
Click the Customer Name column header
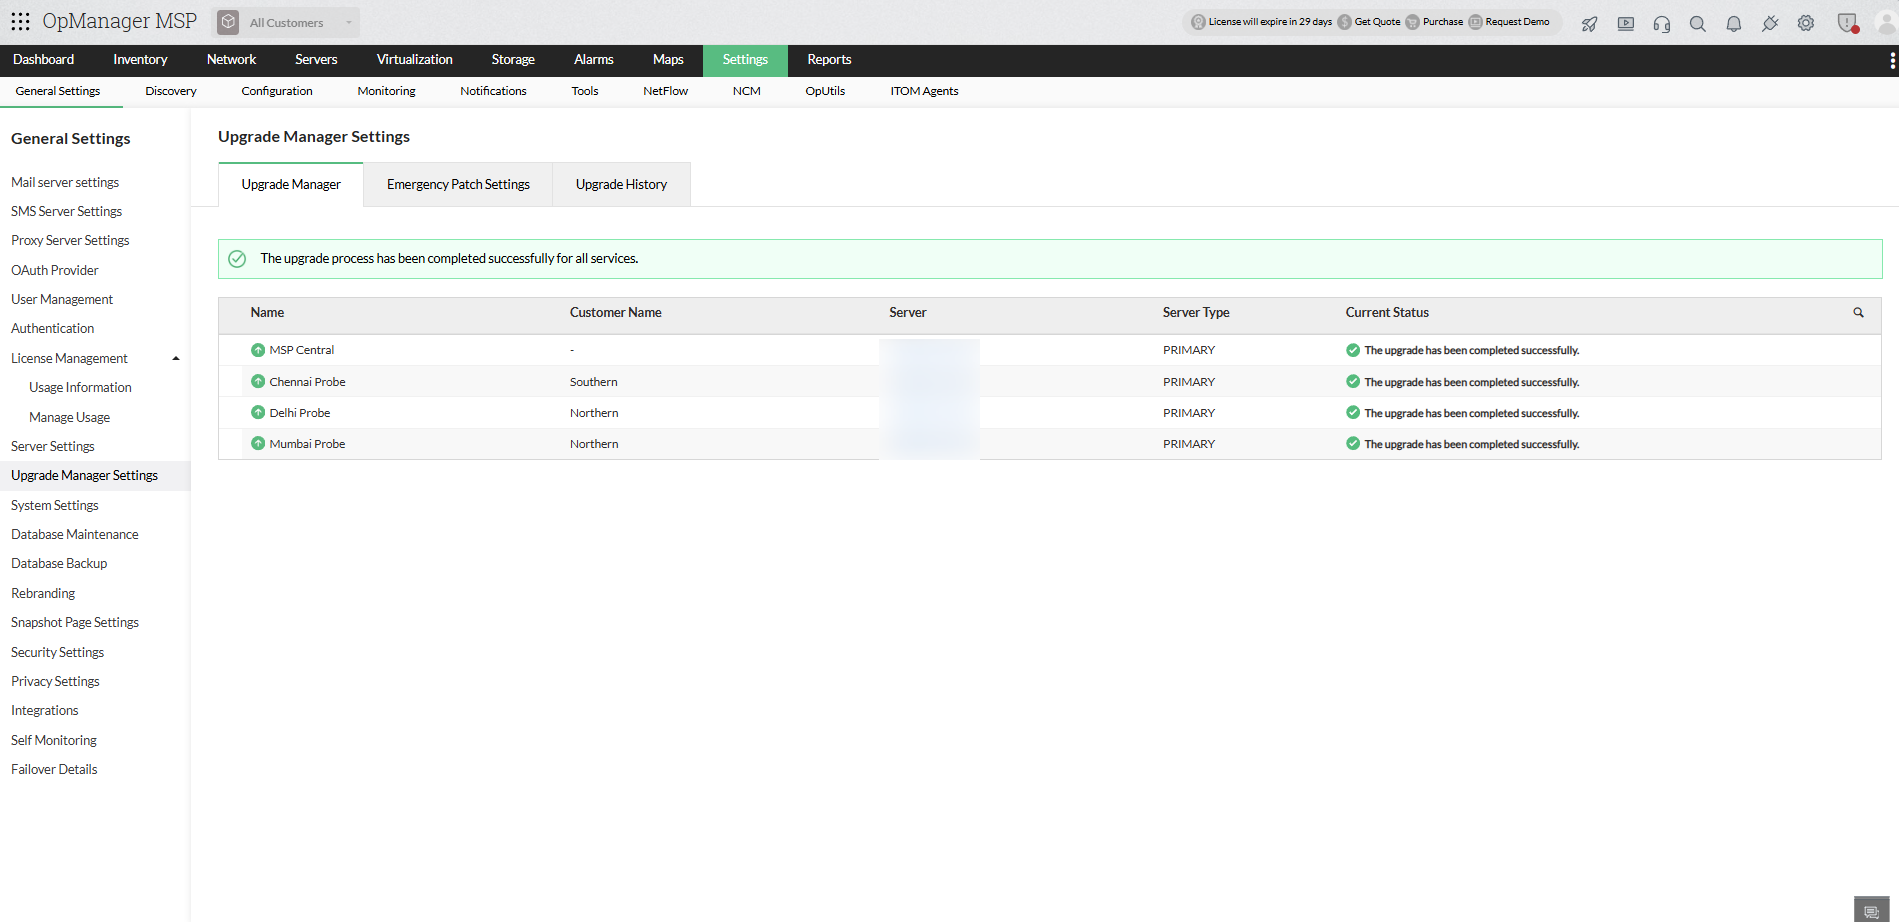(615, 313)
